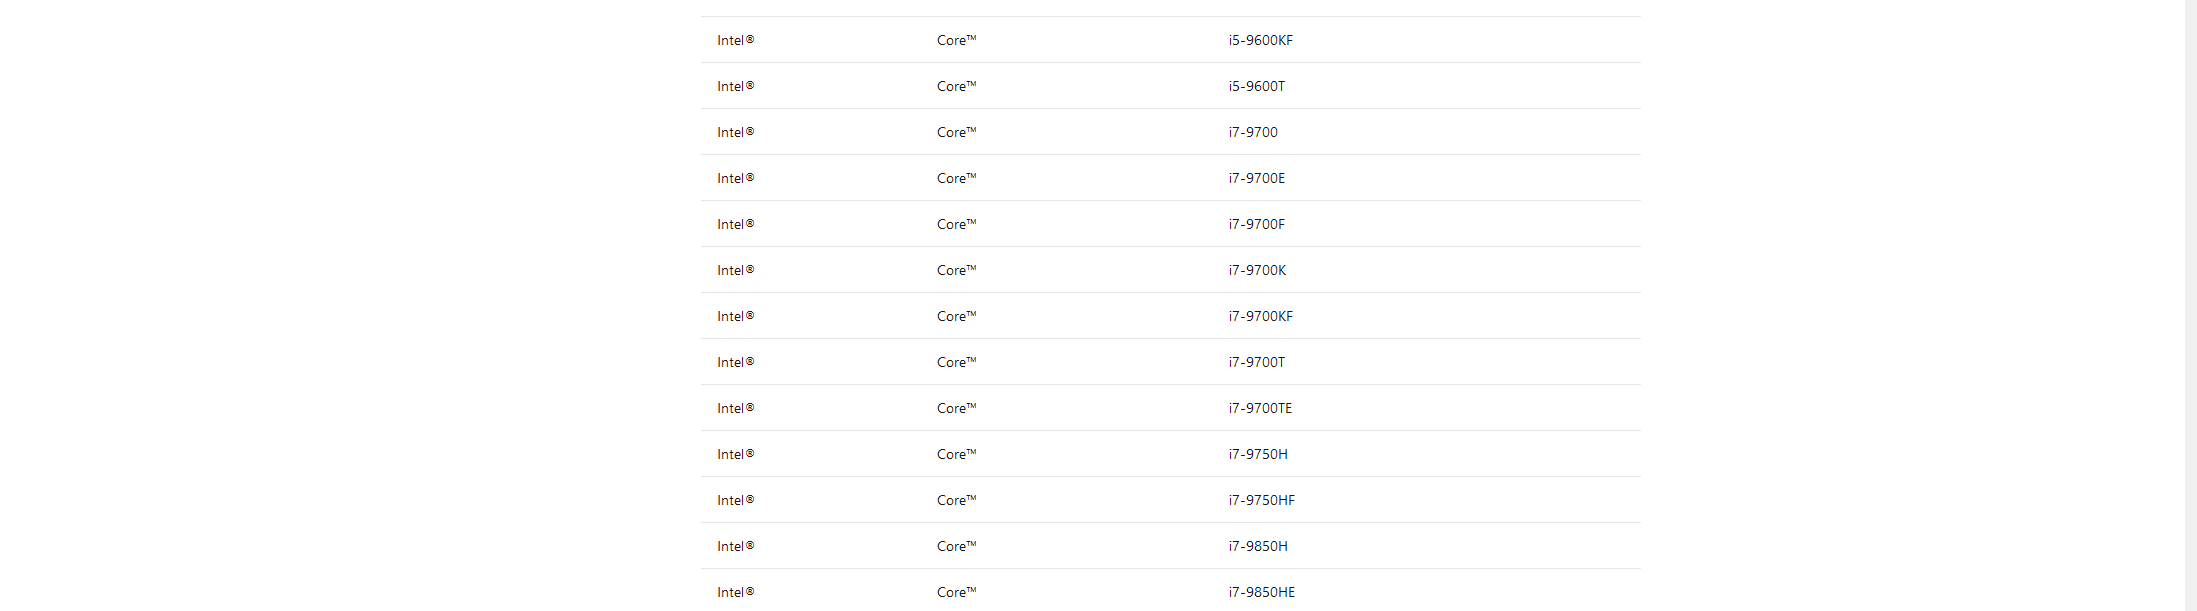Click the i7-9750H model entry

(1258, 454)
